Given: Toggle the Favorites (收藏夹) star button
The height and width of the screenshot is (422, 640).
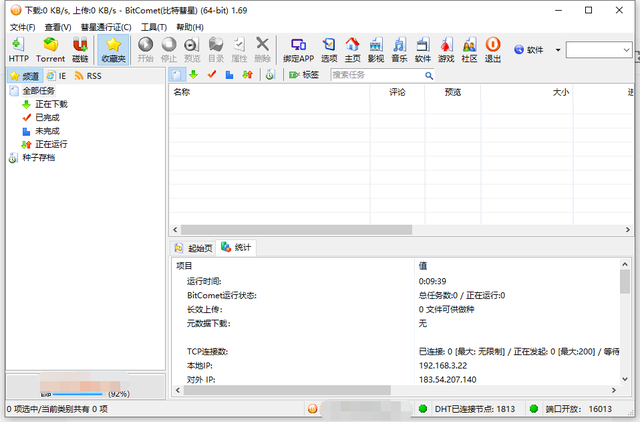Looking at the screenshot, I should pyautogui.click(x=113, y=50).
